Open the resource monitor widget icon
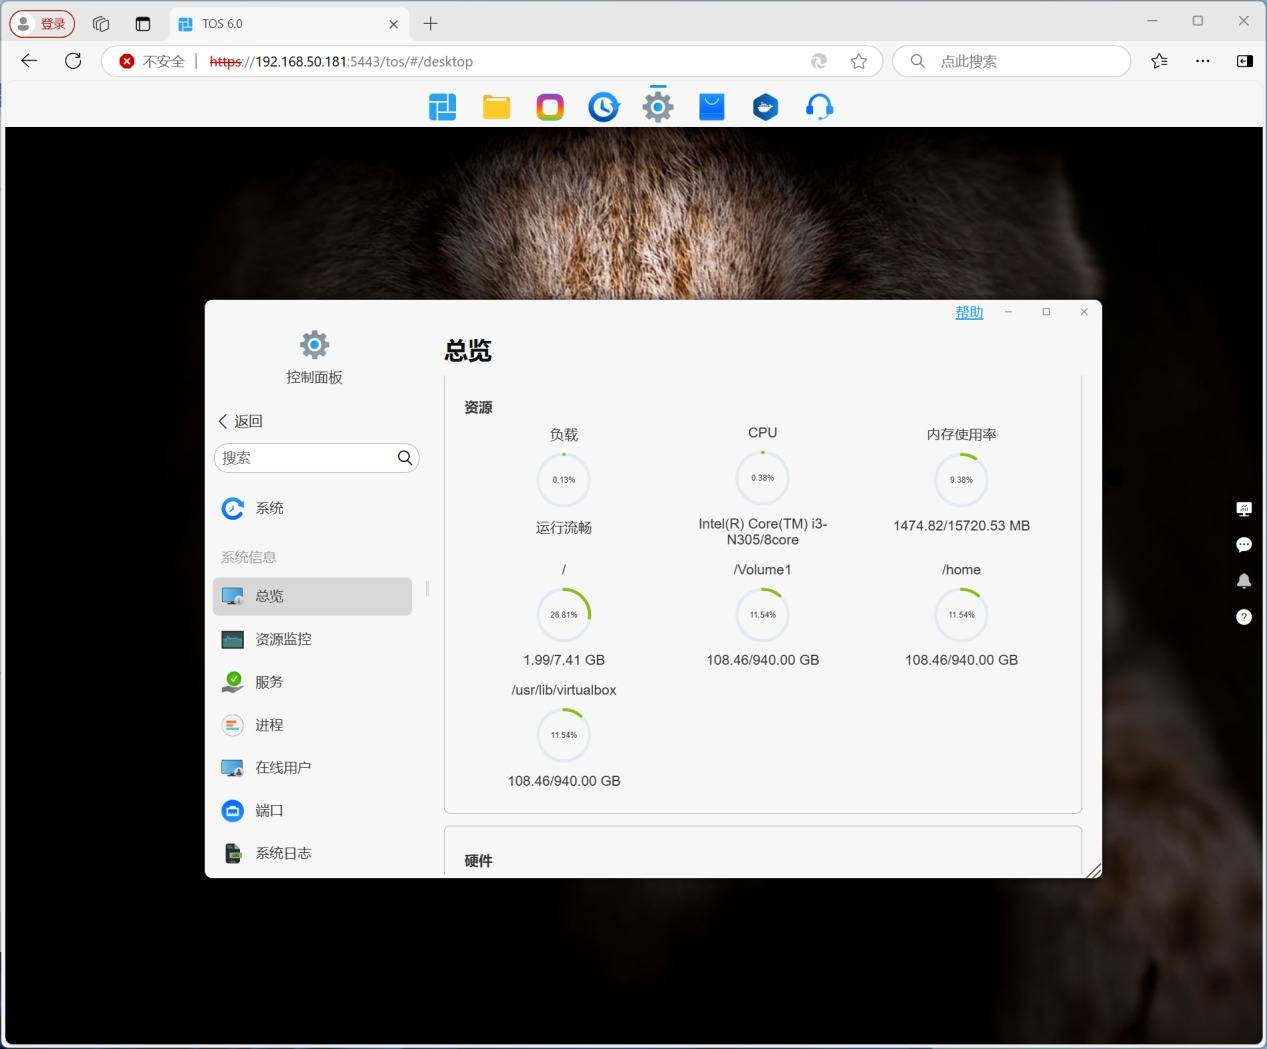The image size is (1267, 1049). [x=1243, y=509]
